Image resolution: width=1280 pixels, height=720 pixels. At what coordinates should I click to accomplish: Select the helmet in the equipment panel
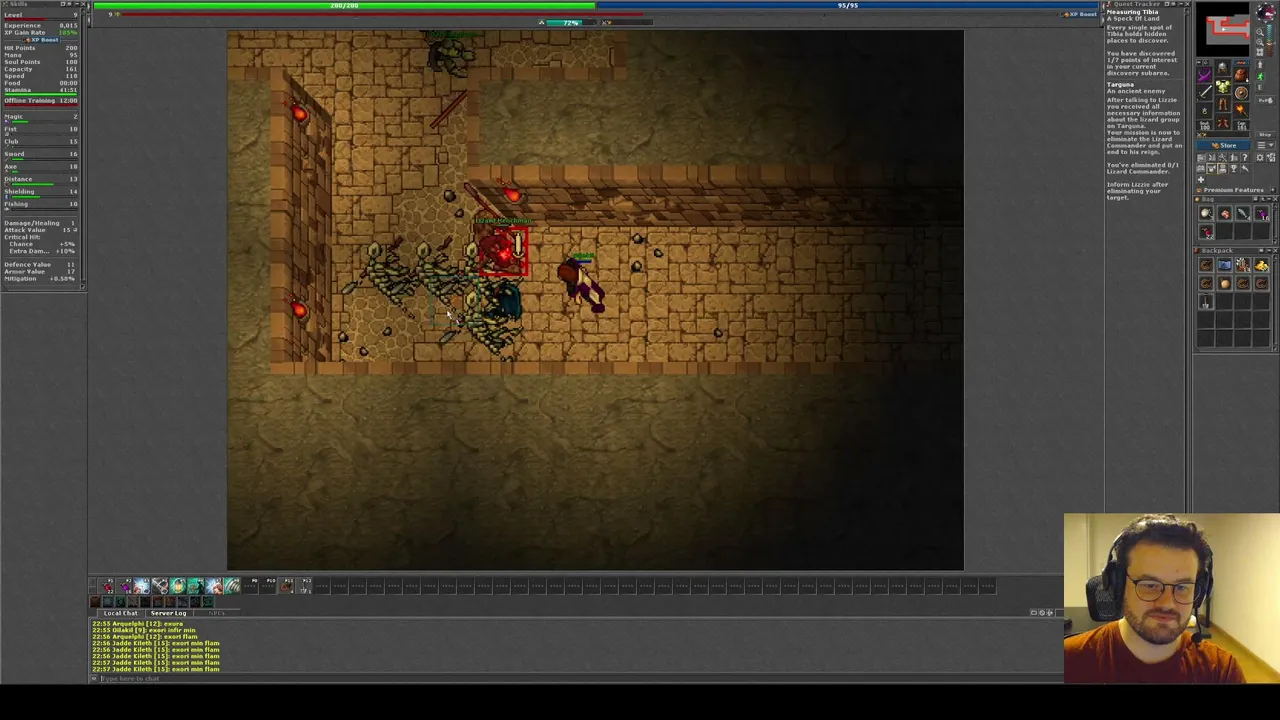coord(1222,67)
